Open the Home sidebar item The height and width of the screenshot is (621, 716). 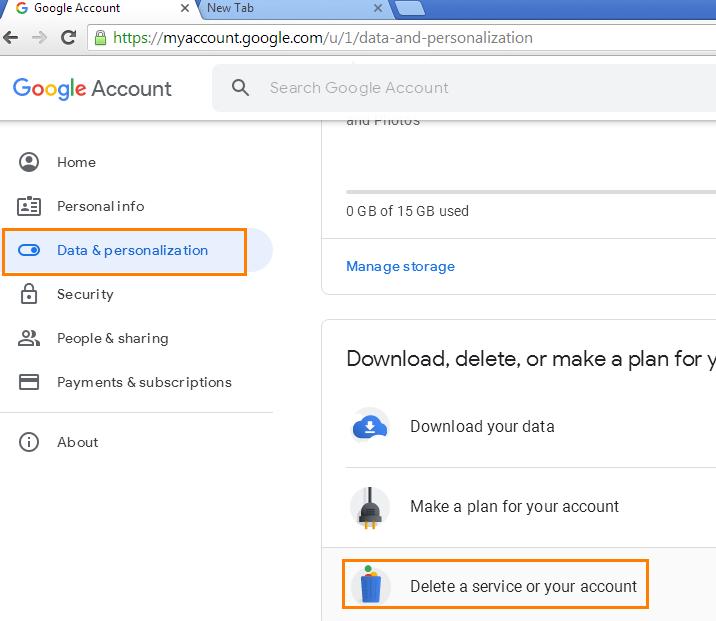pos(136,162)
